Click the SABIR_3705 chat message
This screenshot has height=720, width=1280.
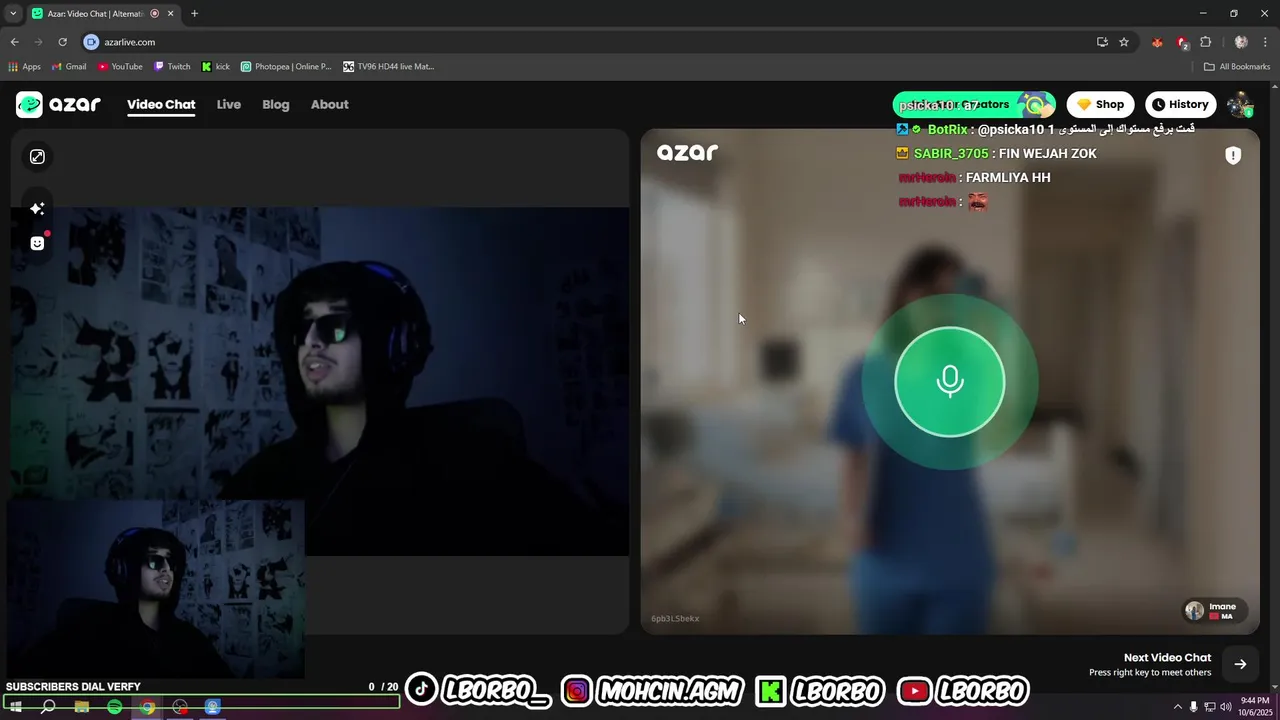click(997, 153)
